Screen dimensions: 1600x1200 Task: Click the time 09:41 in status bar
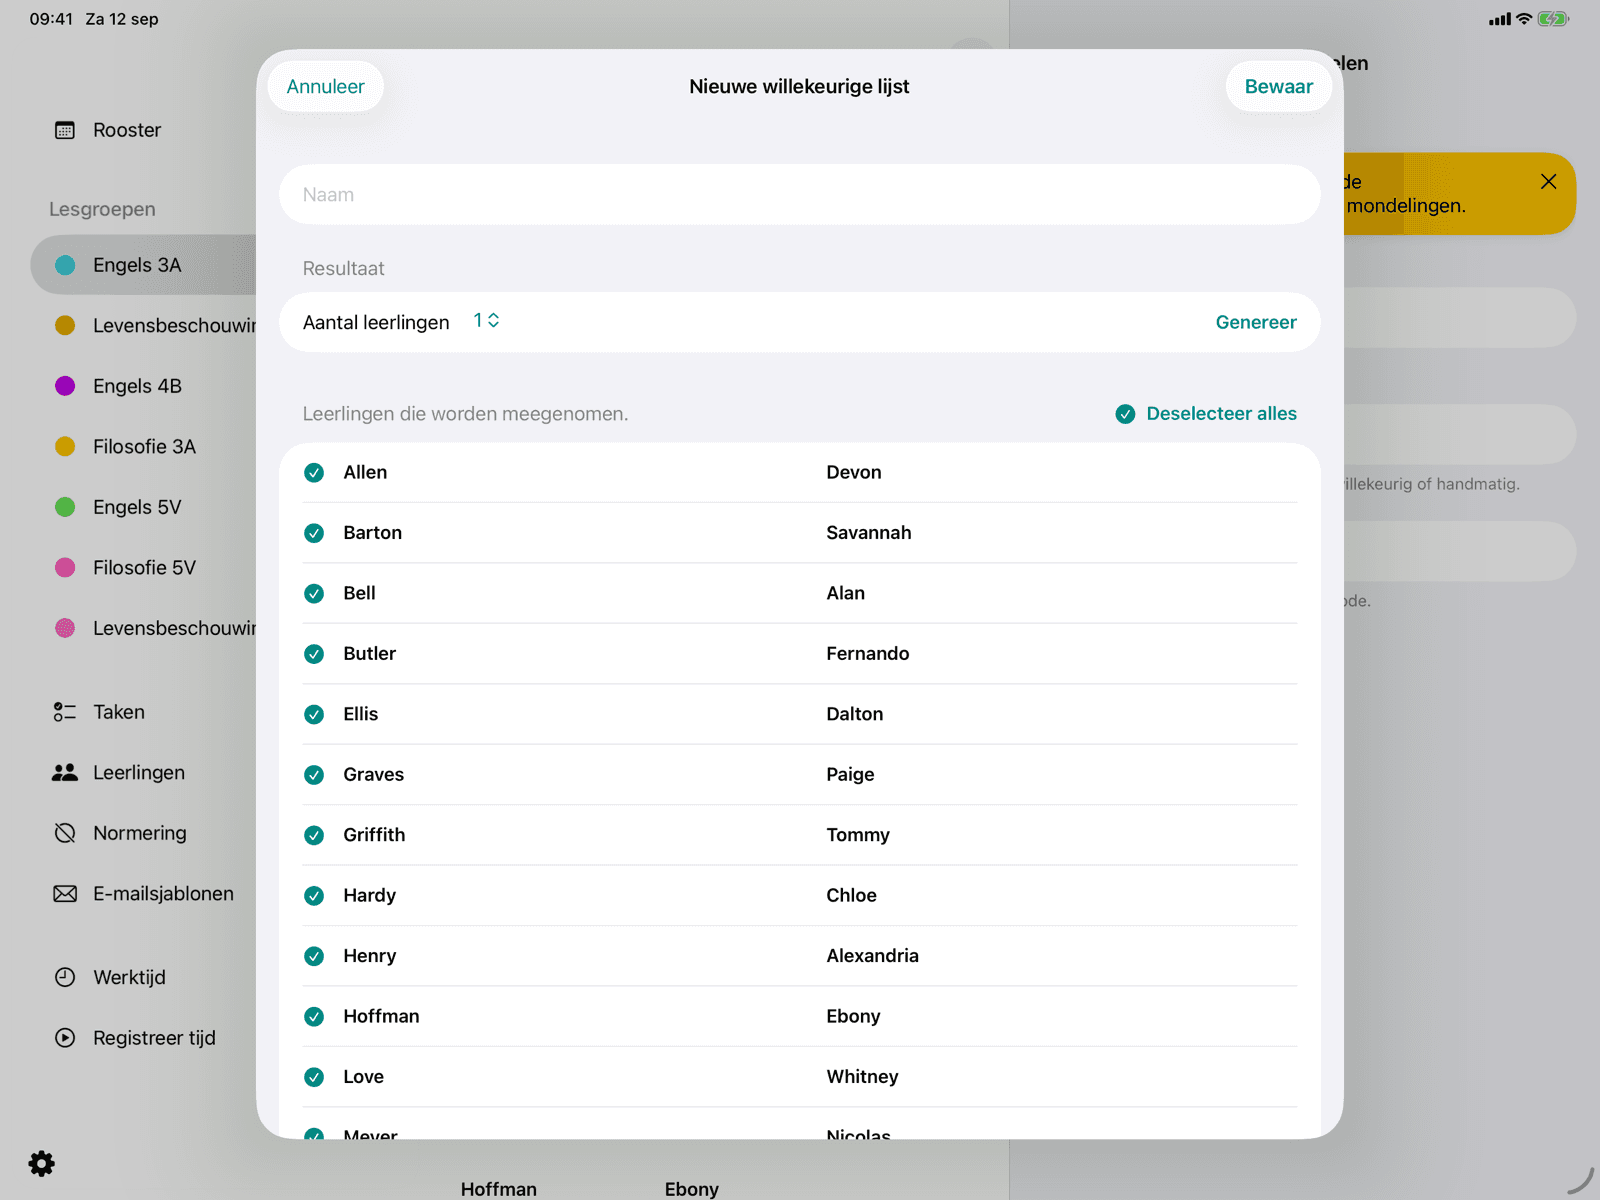[51, 19]
